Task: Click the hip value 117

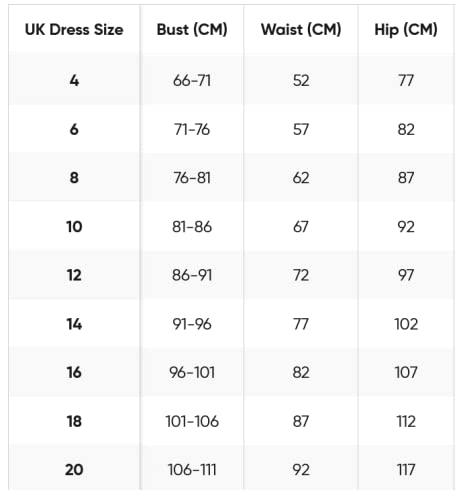Action: (406, 470)
